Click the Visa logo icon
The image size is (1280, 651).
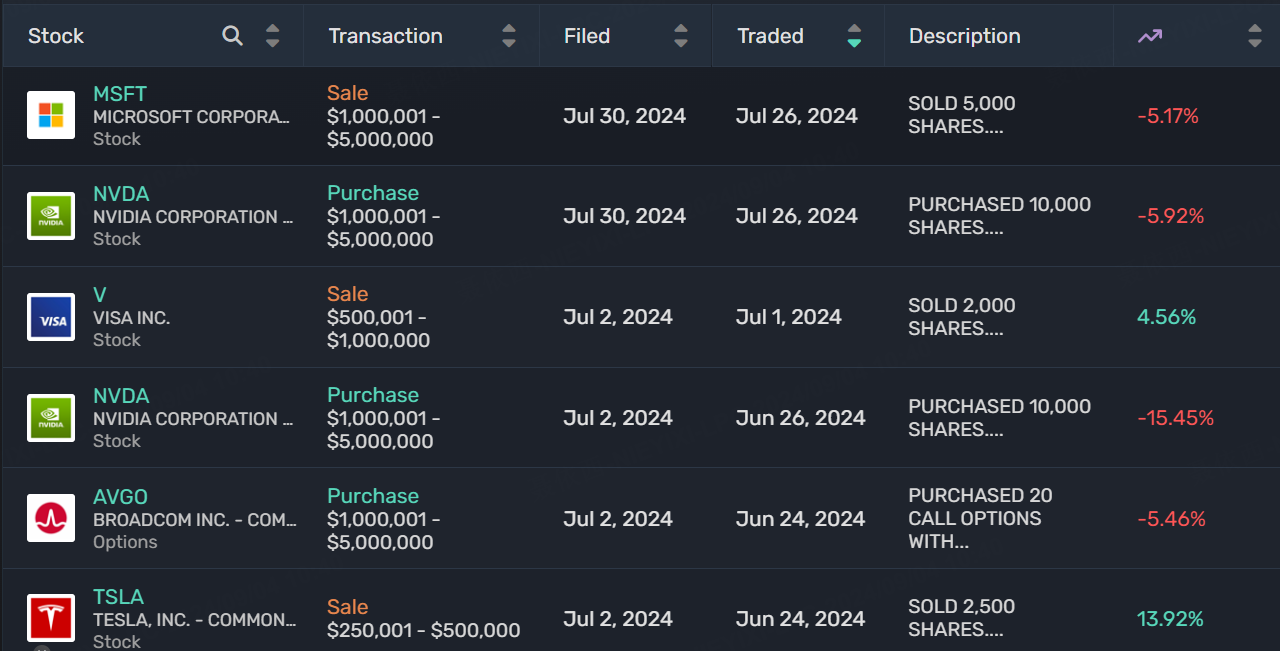coord(51,317)
